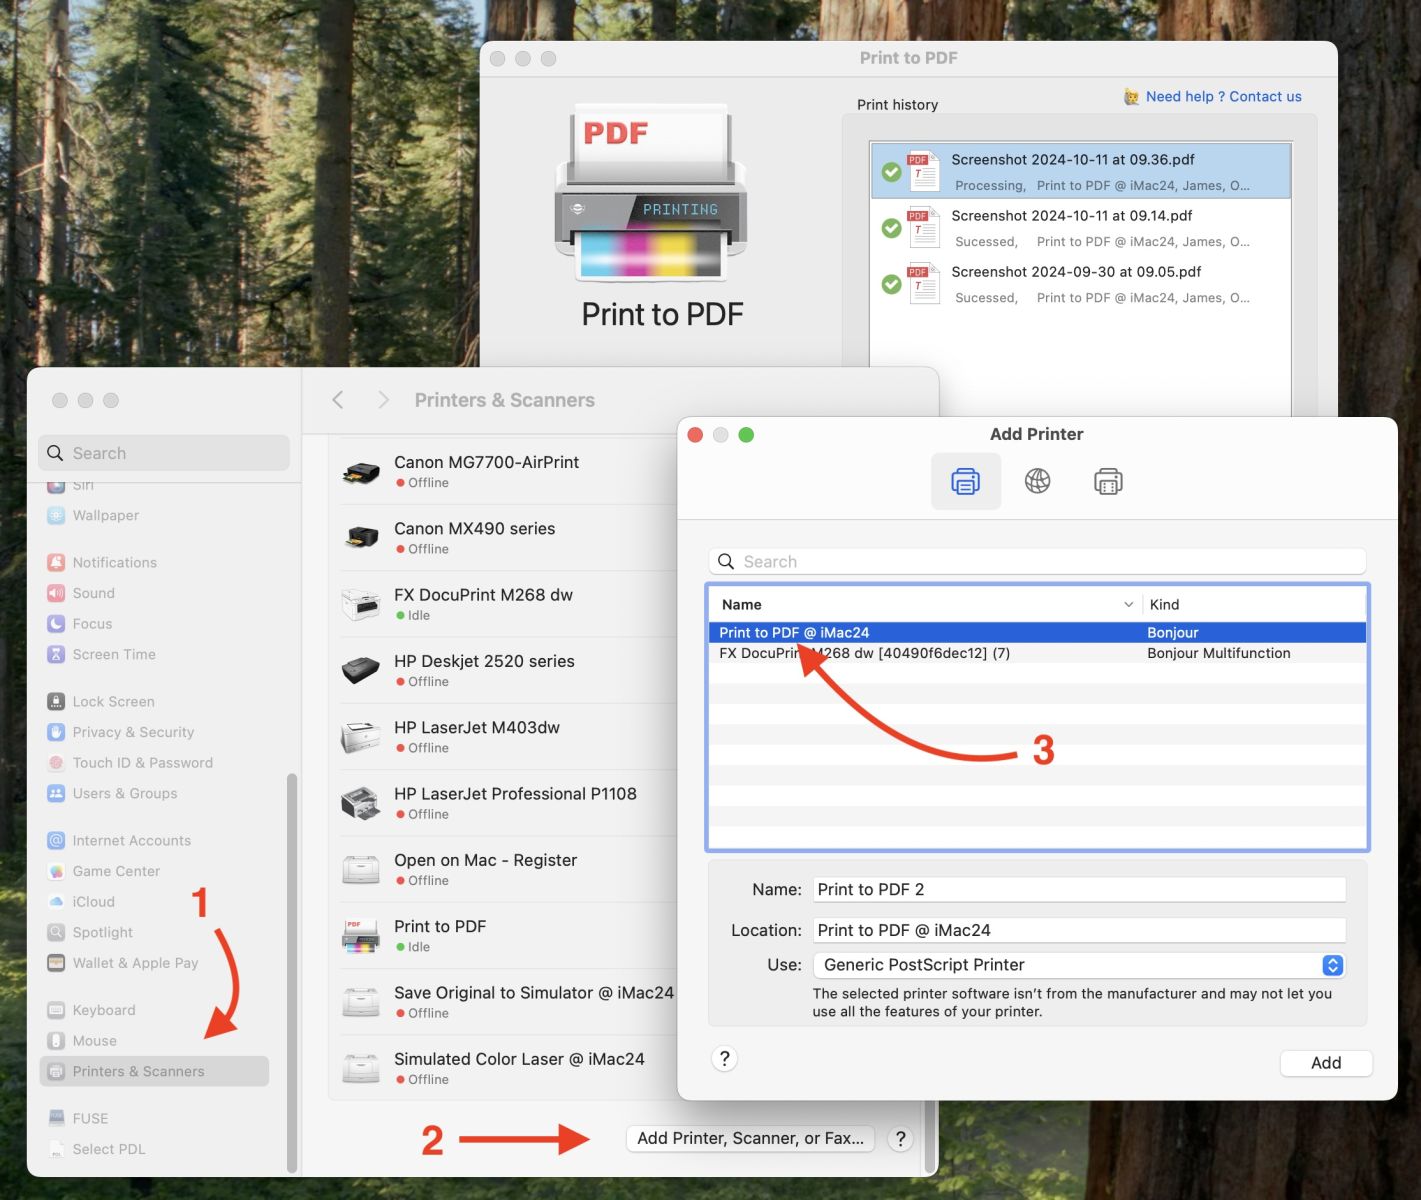Click the printers list scrollbar
This screenshot has height=1200, width=1421.
pos(931,1135)
